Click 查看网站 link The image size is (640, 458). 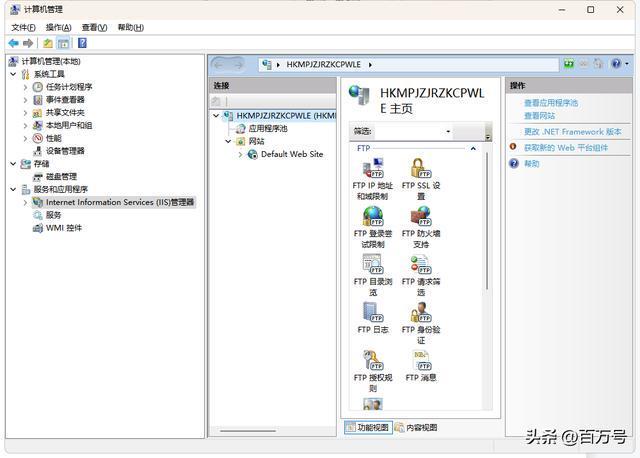[540, 116]
